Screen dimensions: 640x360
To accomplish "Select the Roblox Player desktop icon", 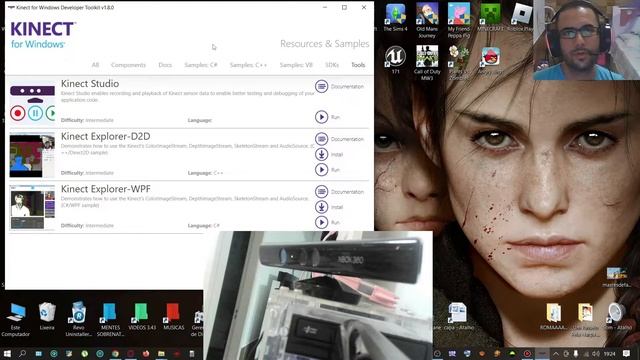I will [x=521, y=18].
